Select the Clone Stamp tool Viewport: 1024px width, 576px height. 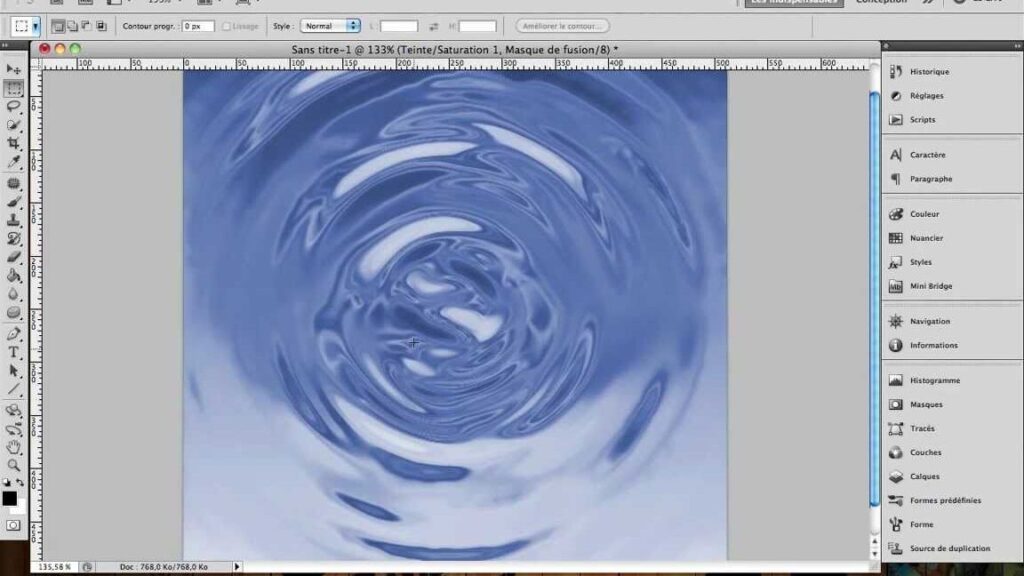13,220
